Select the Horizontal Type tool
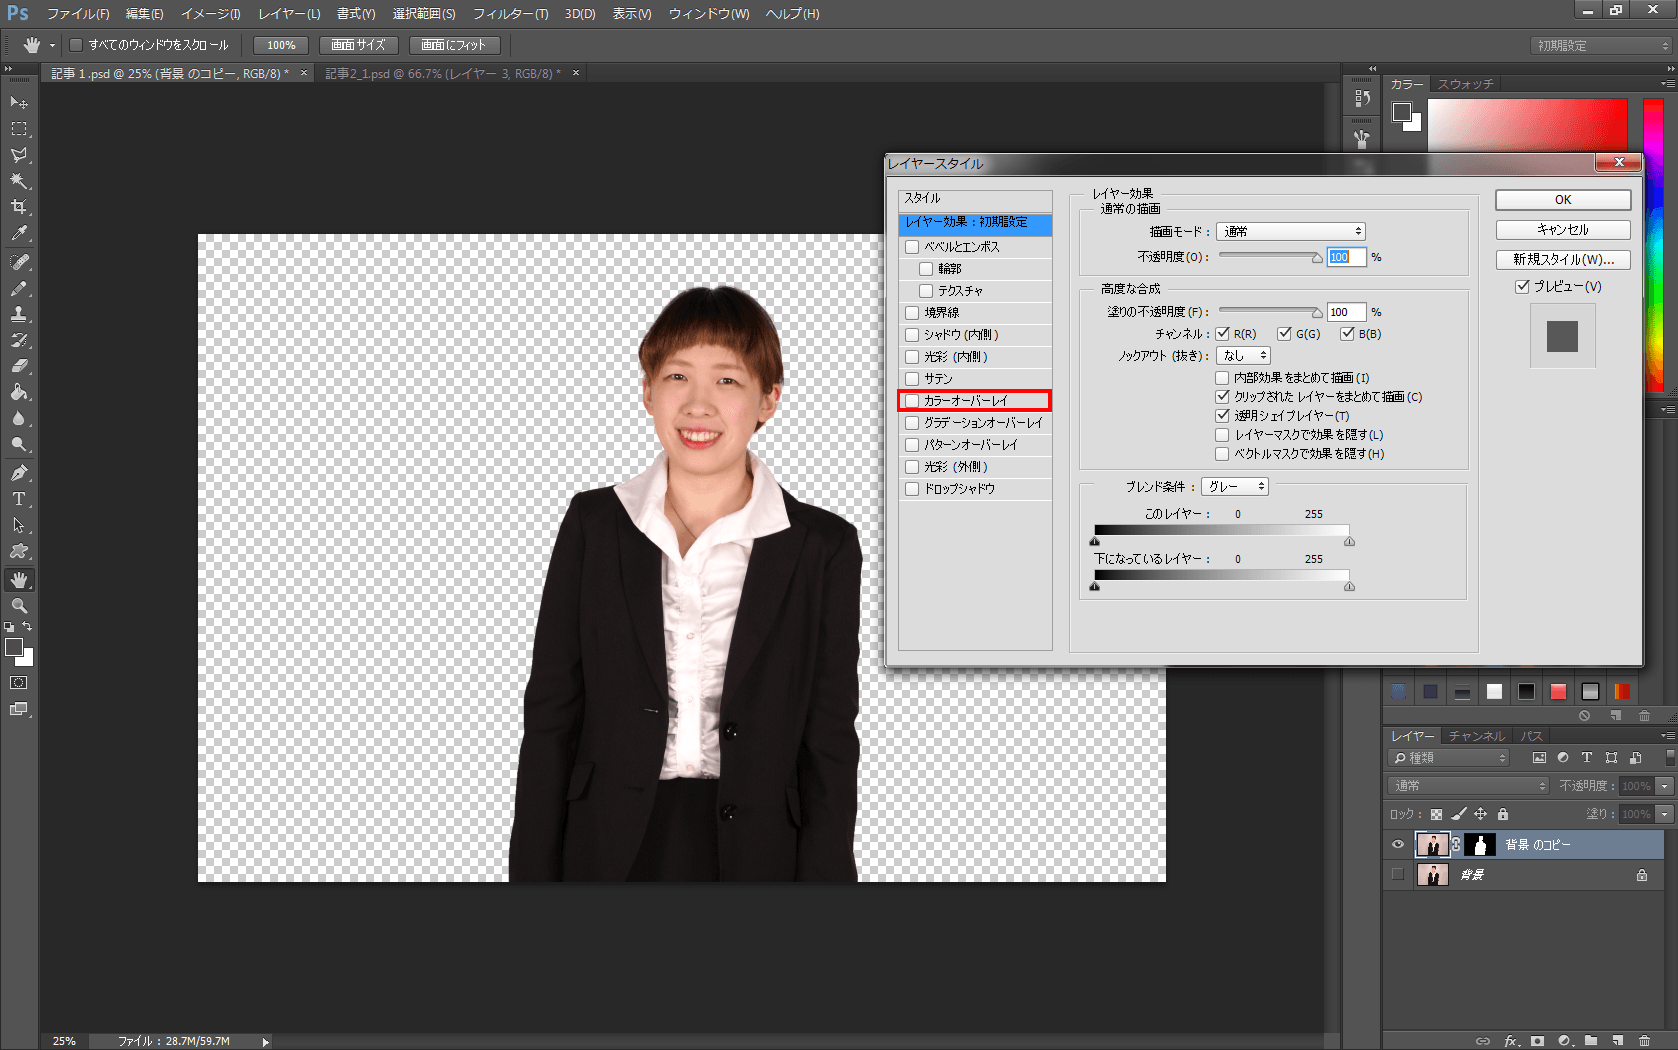 tap(19, 499)
